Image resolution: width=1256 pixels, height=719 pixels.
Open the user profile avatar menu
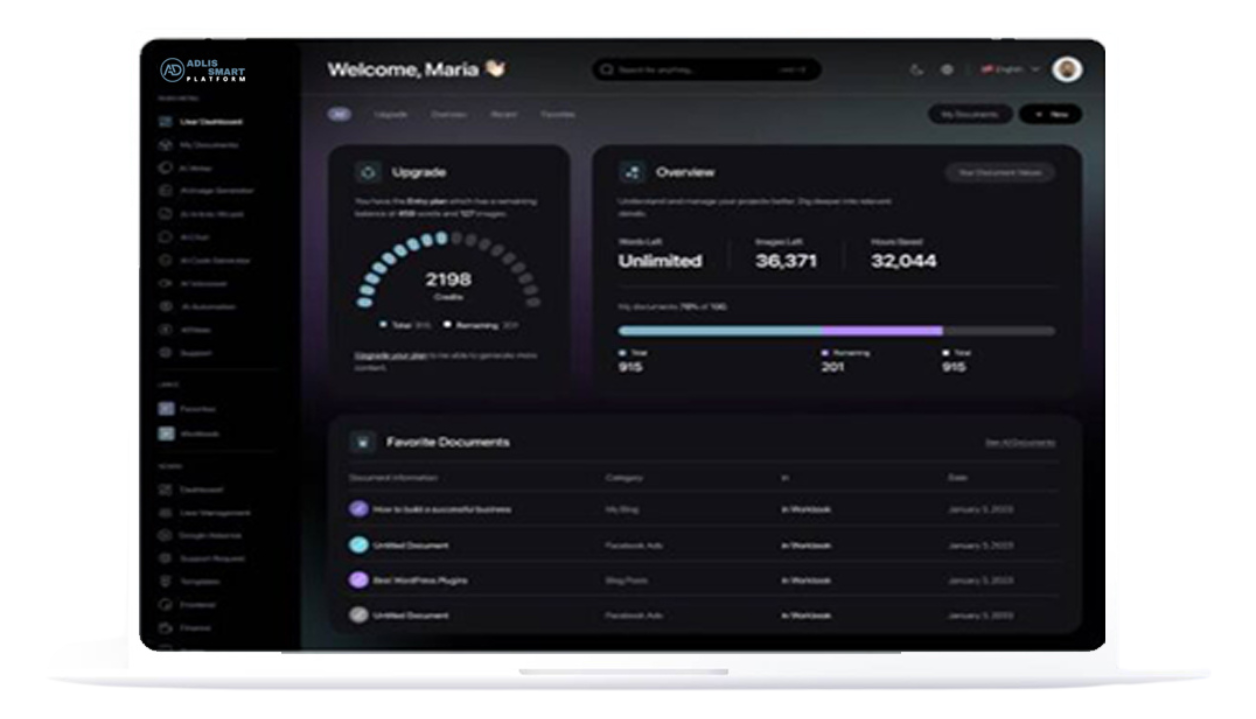pos(1067,69)
